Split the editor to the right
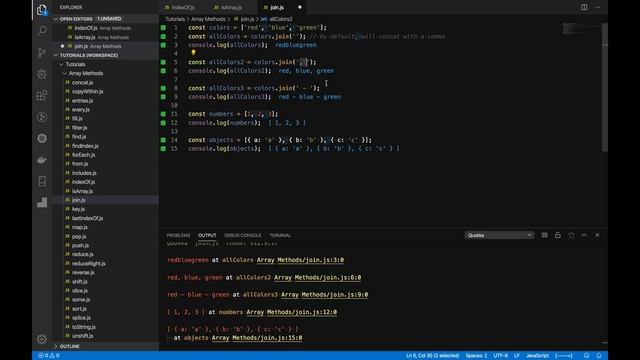 (x=584, y=7)
